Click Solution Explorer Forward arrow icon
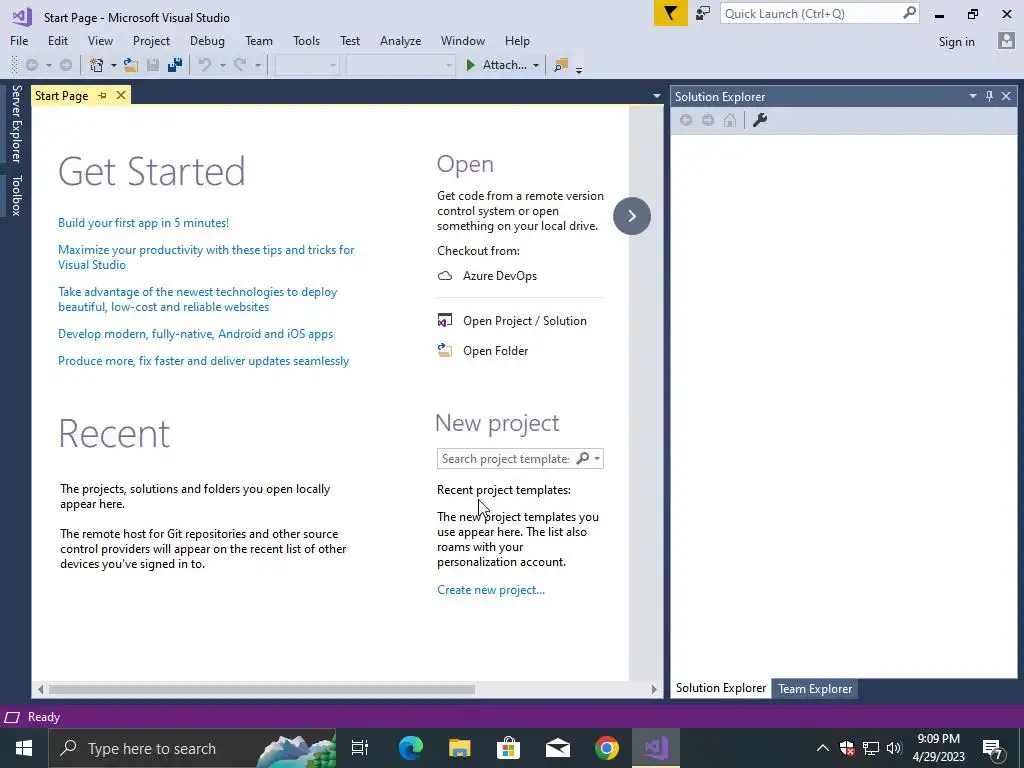1024x768 pixels. tap(708, 120)
